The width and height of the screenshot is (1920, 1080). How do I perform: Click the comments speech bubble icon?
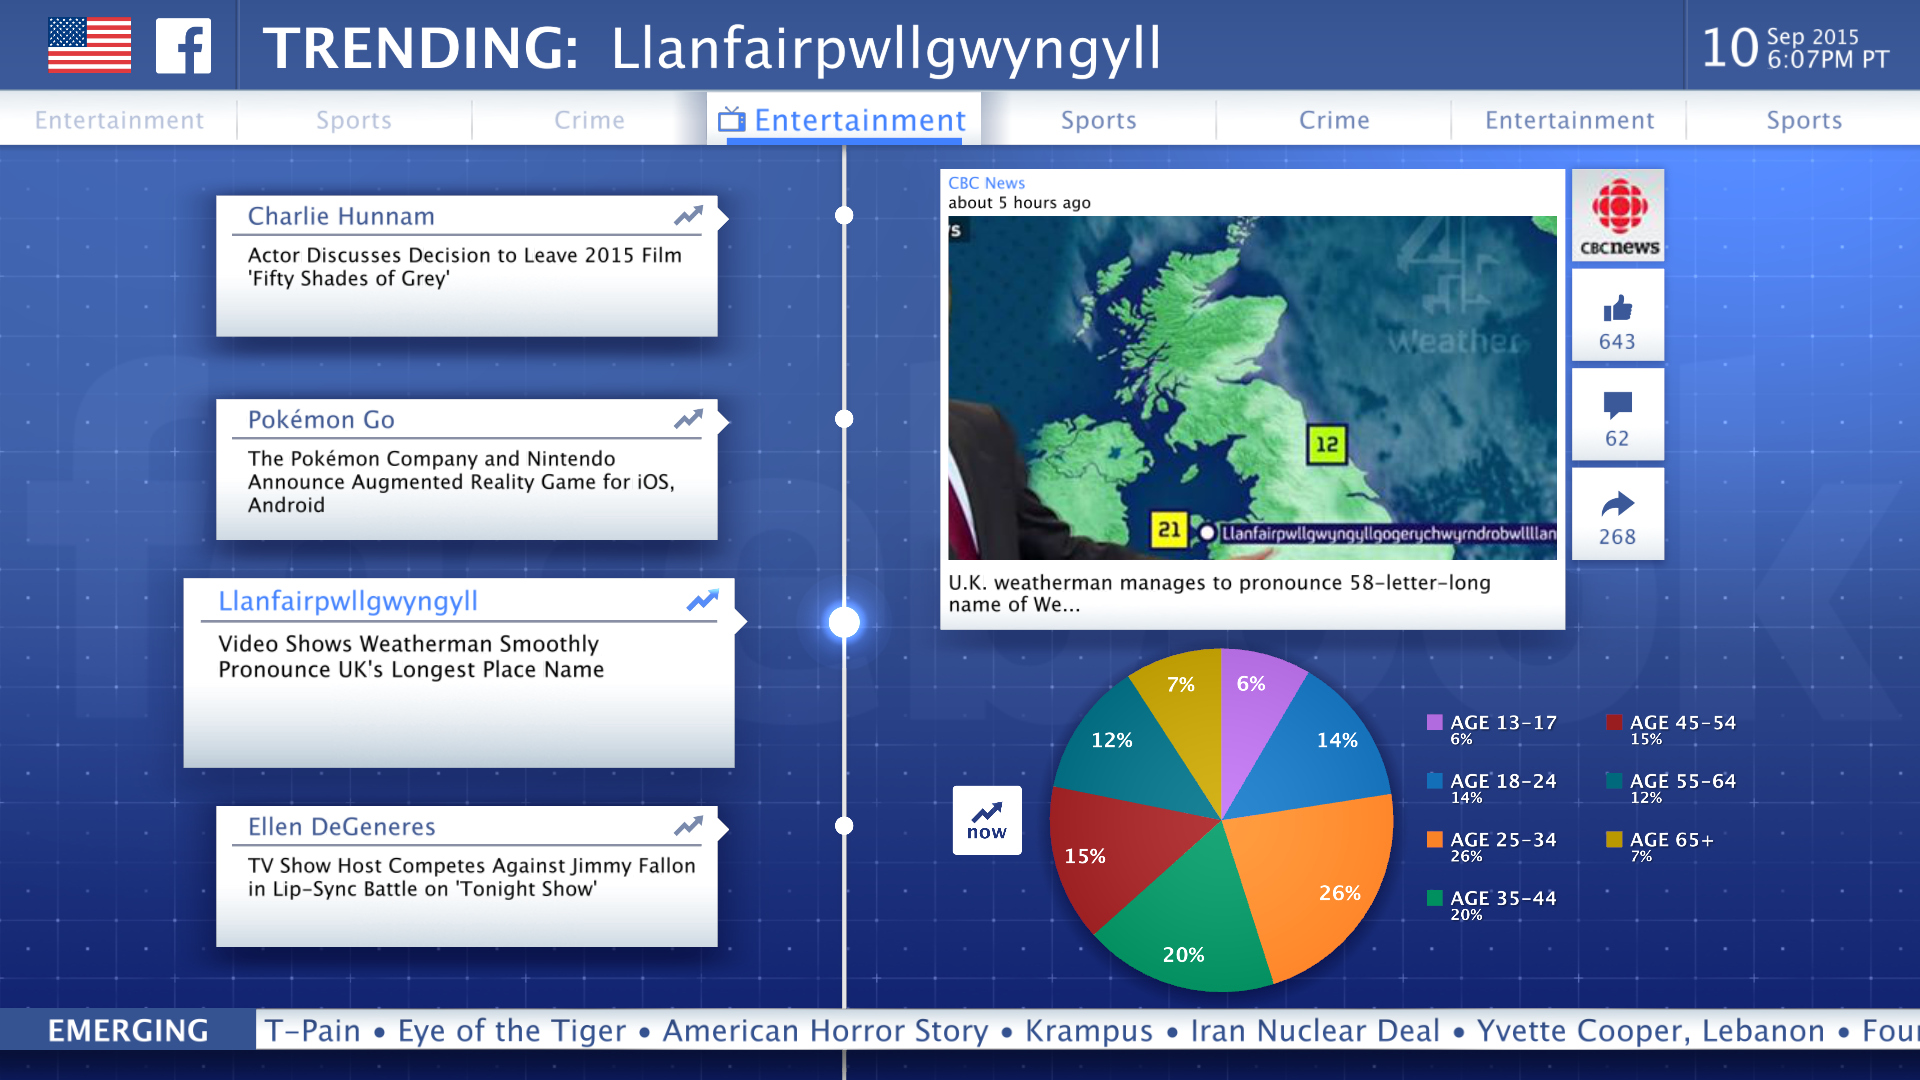click(x=1617, y=405)
